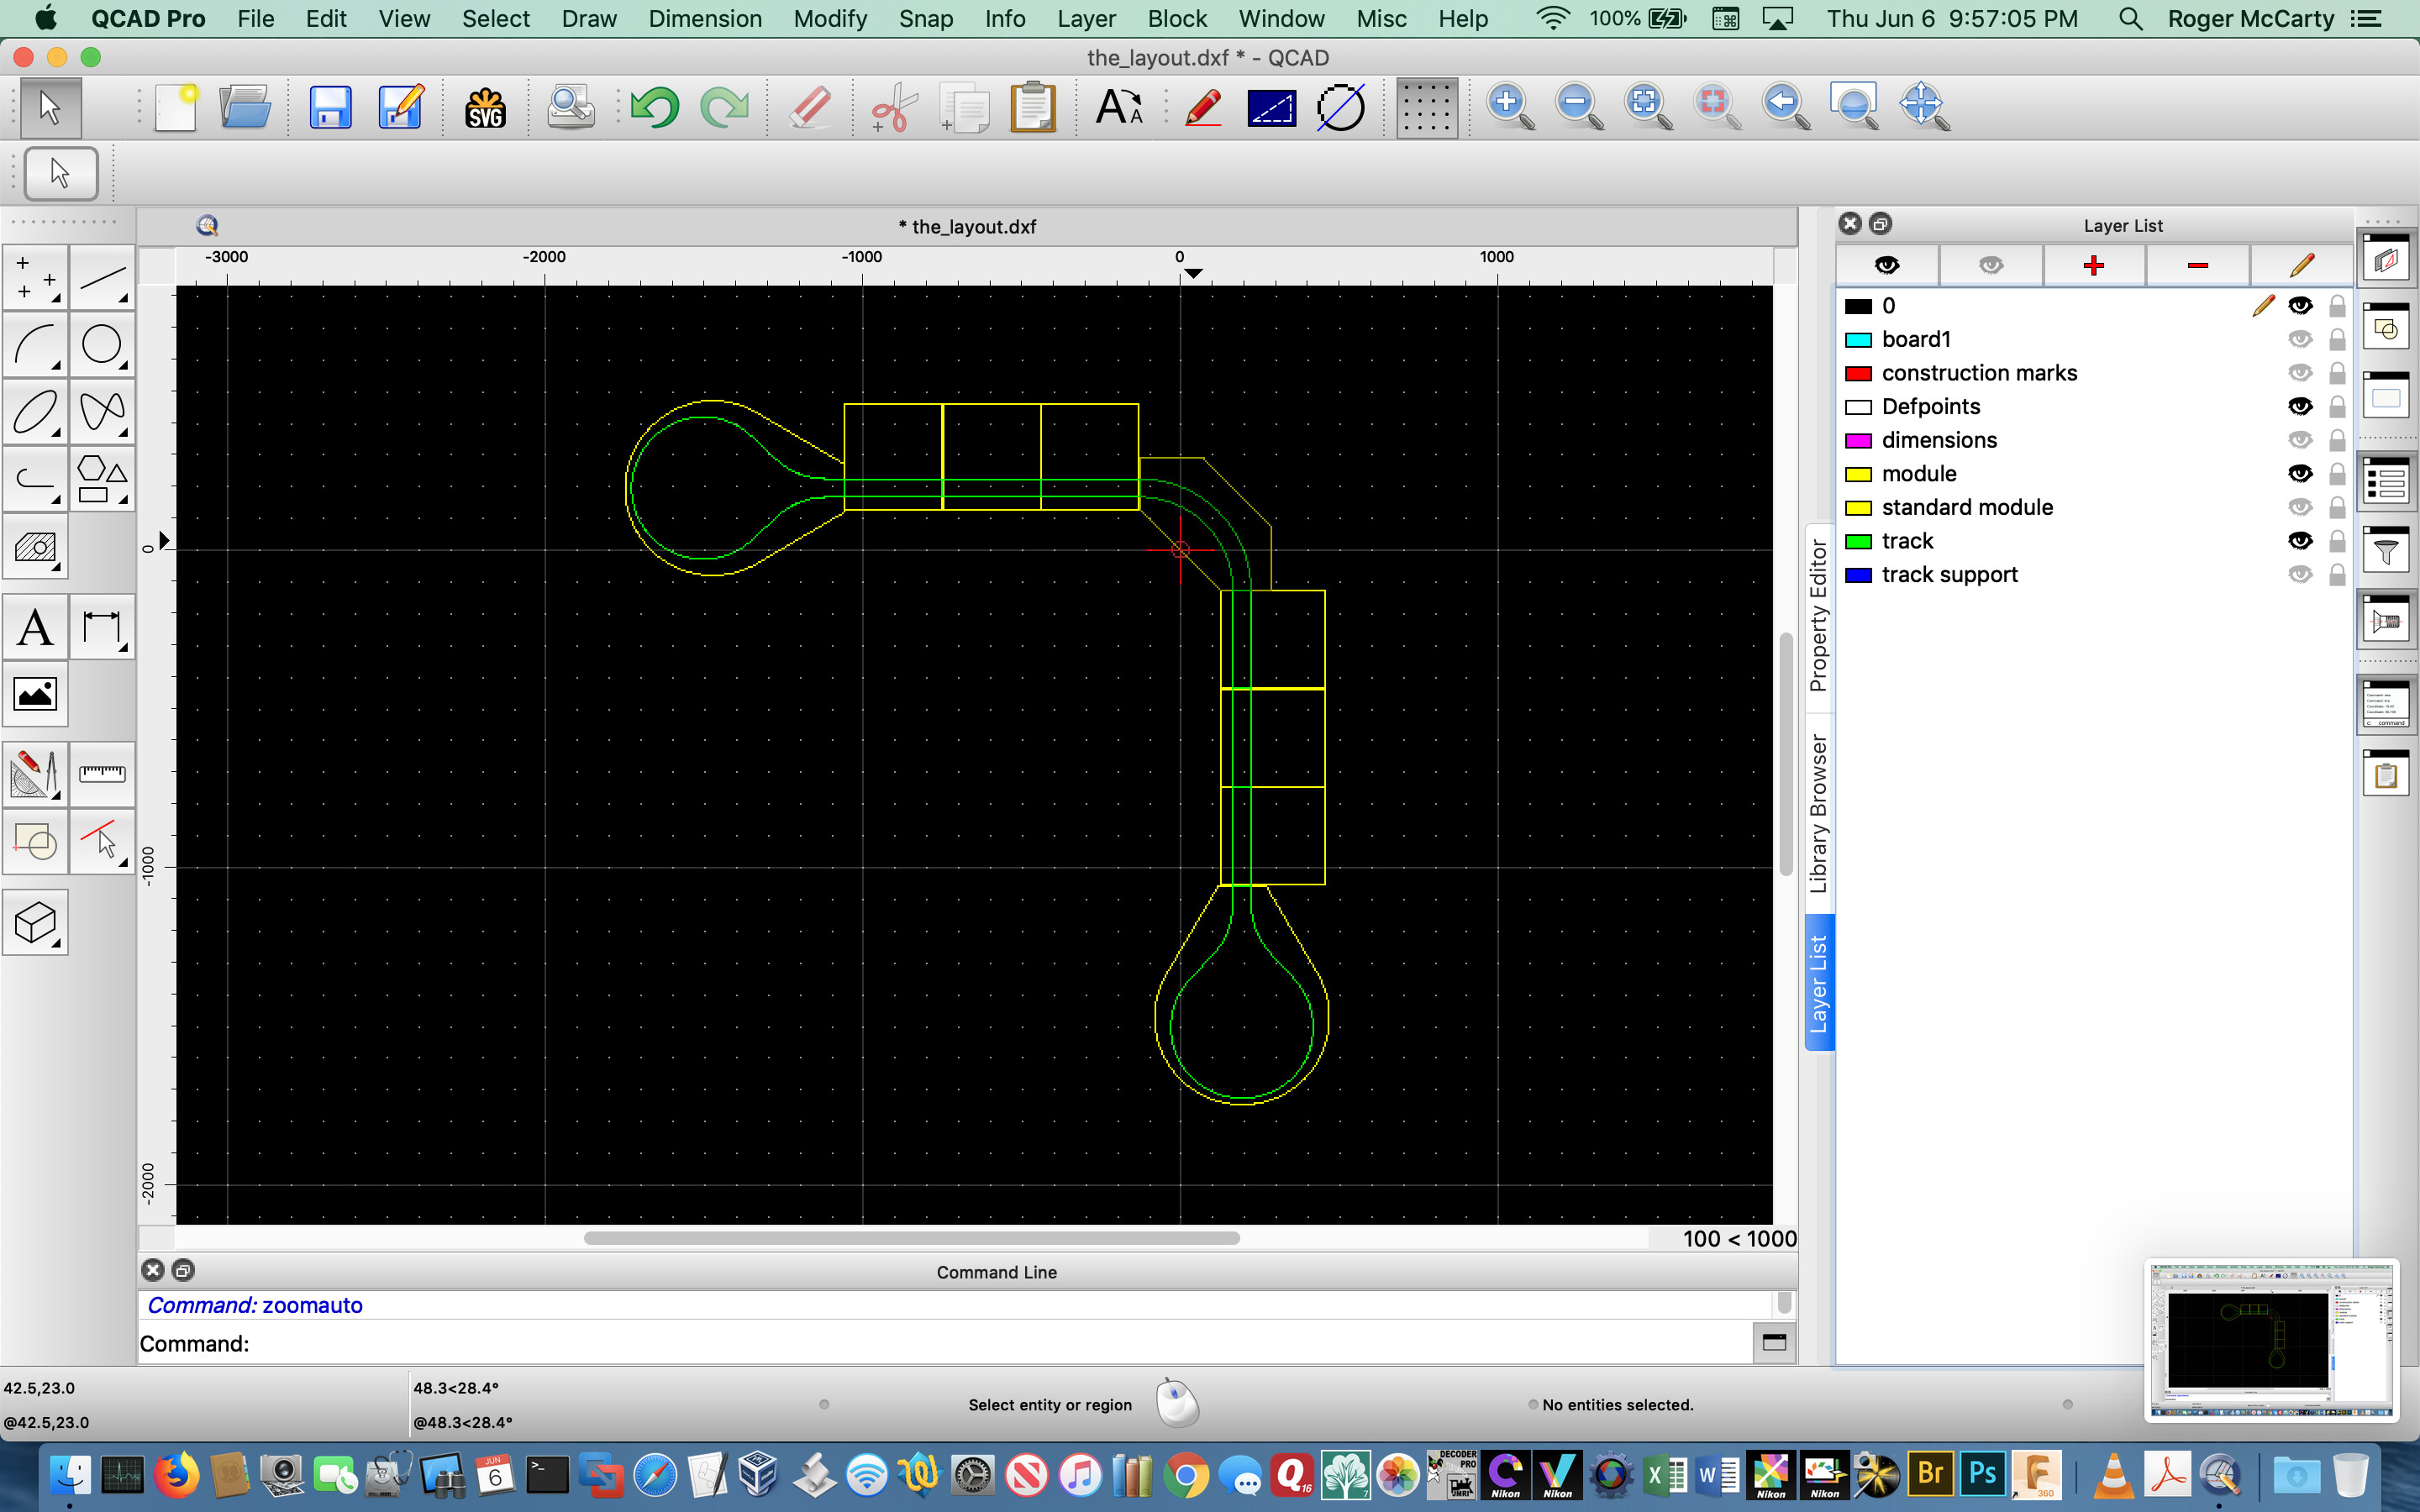Image resolution: width=2420 pixels, height=1512 pixels.
Task: Click the magenta dimensions color swatch
Action: (x=1858, y=441)
